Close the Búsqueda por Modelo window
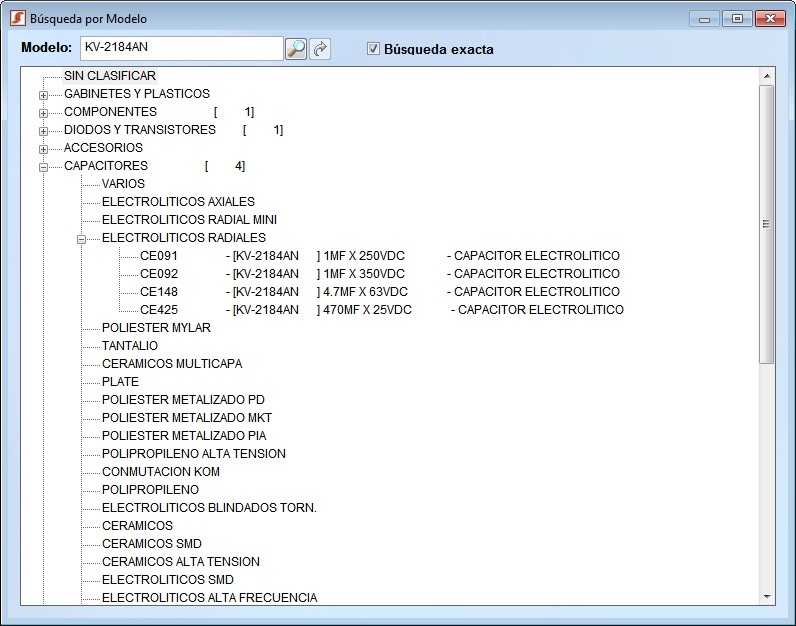 tap(770, 19)
